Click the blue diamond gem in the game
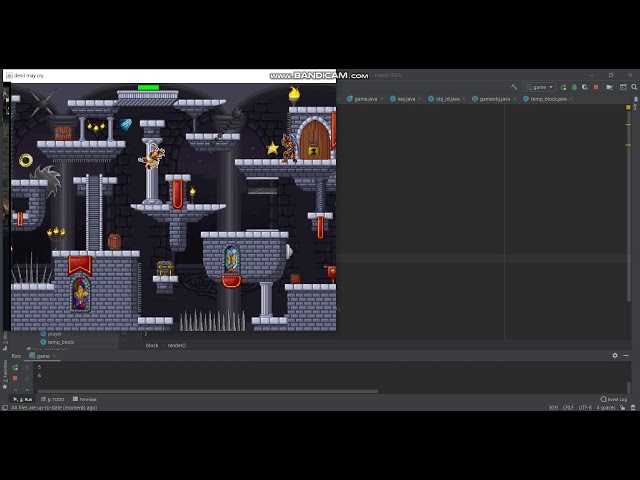640x480 pixels. [126, 124]
